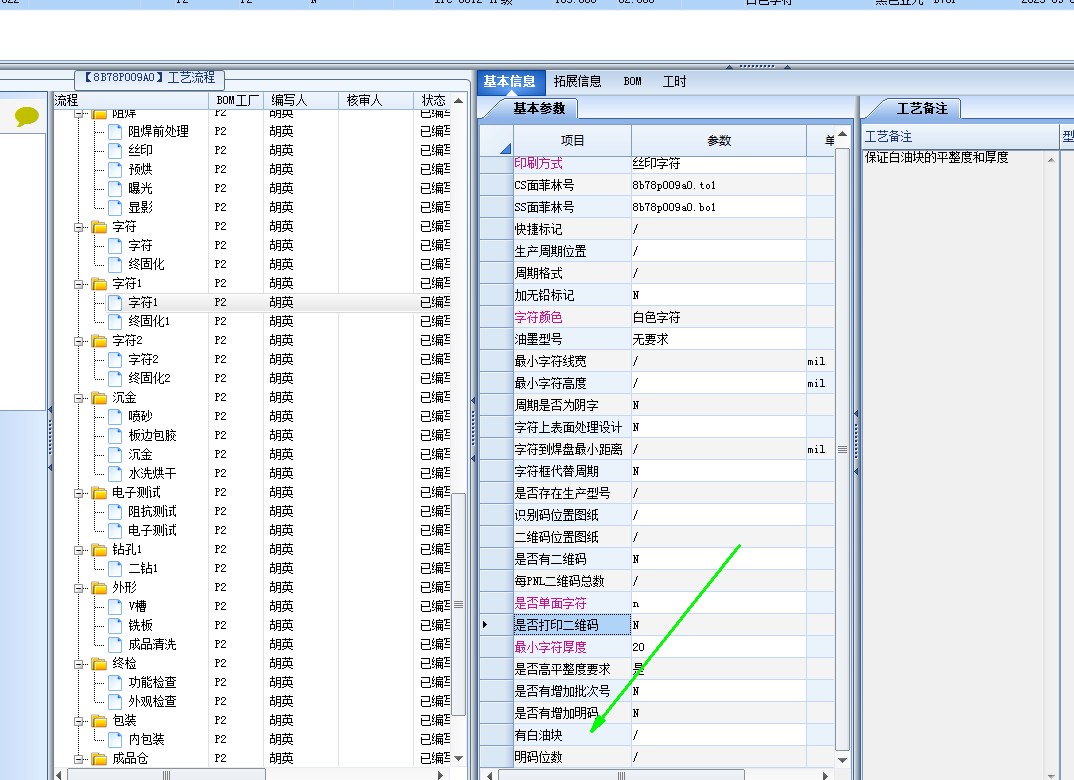
Task: Click the CS面菲林号 value 8b78p009a0.to1
Action: point(674,186)
